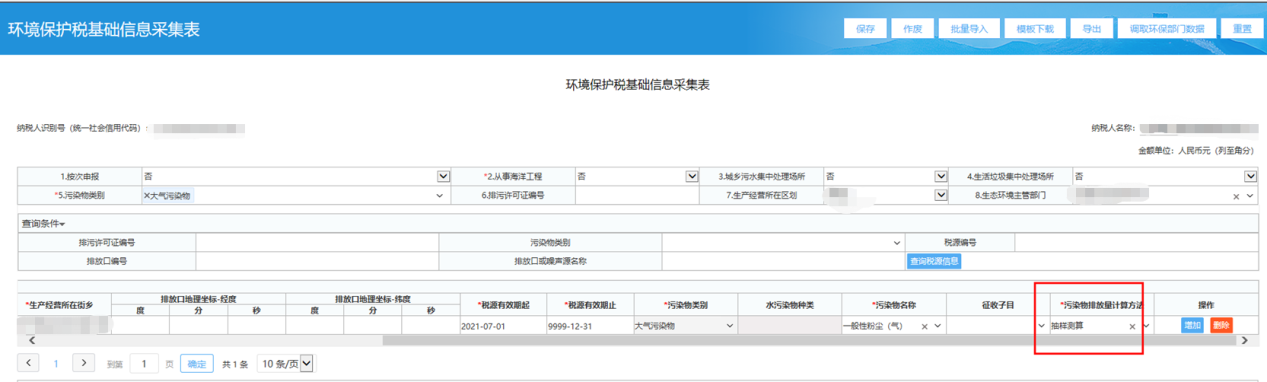The image size is (1267, 382).
Task: Expand the 5.污染物类别 selector arrow
Action: click(x=440, y=196)
